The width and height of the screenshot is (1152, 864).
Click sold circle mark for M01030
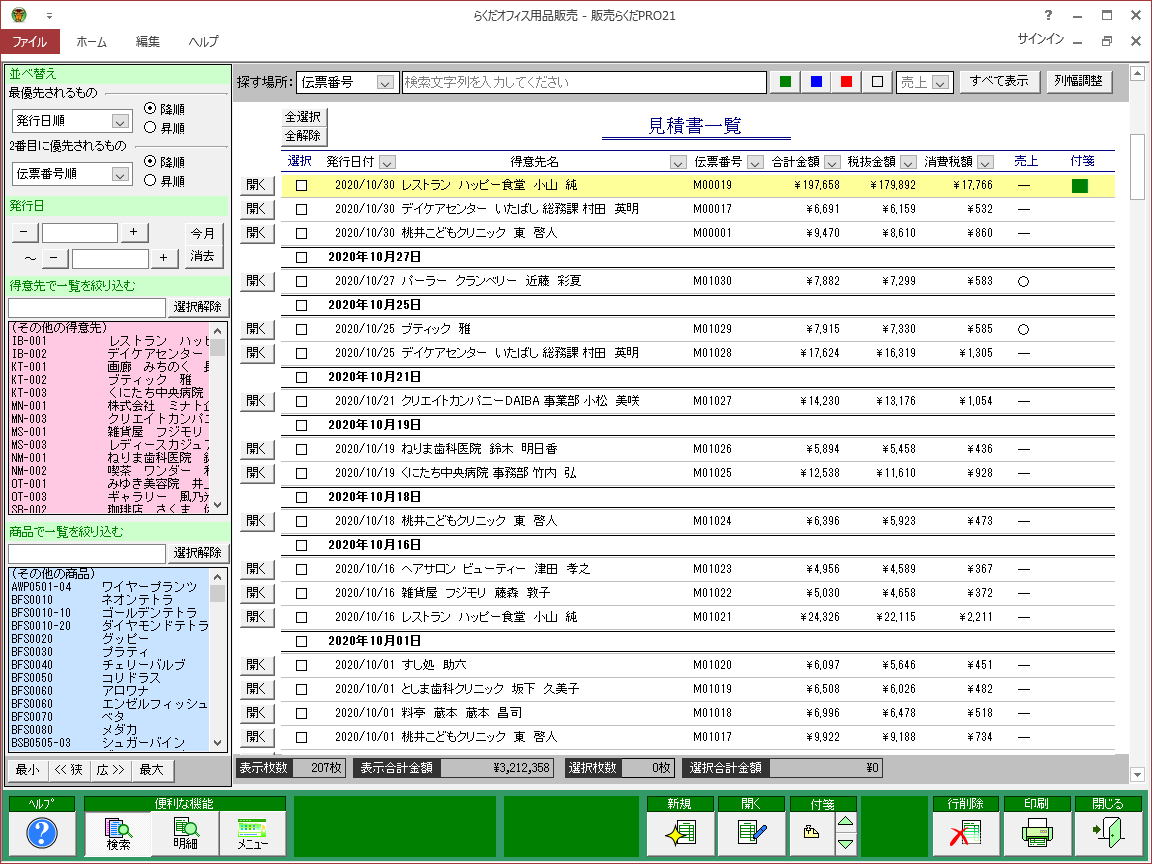click(1023, 281)
